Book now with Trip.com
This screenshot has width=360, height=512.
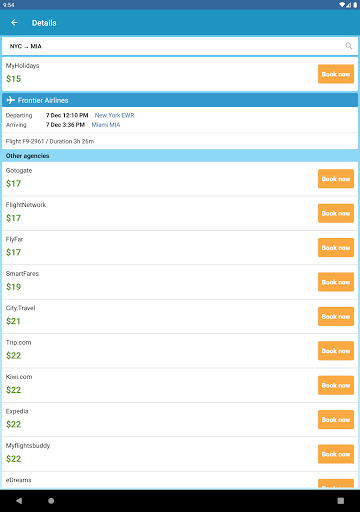[x=336, y=351]
